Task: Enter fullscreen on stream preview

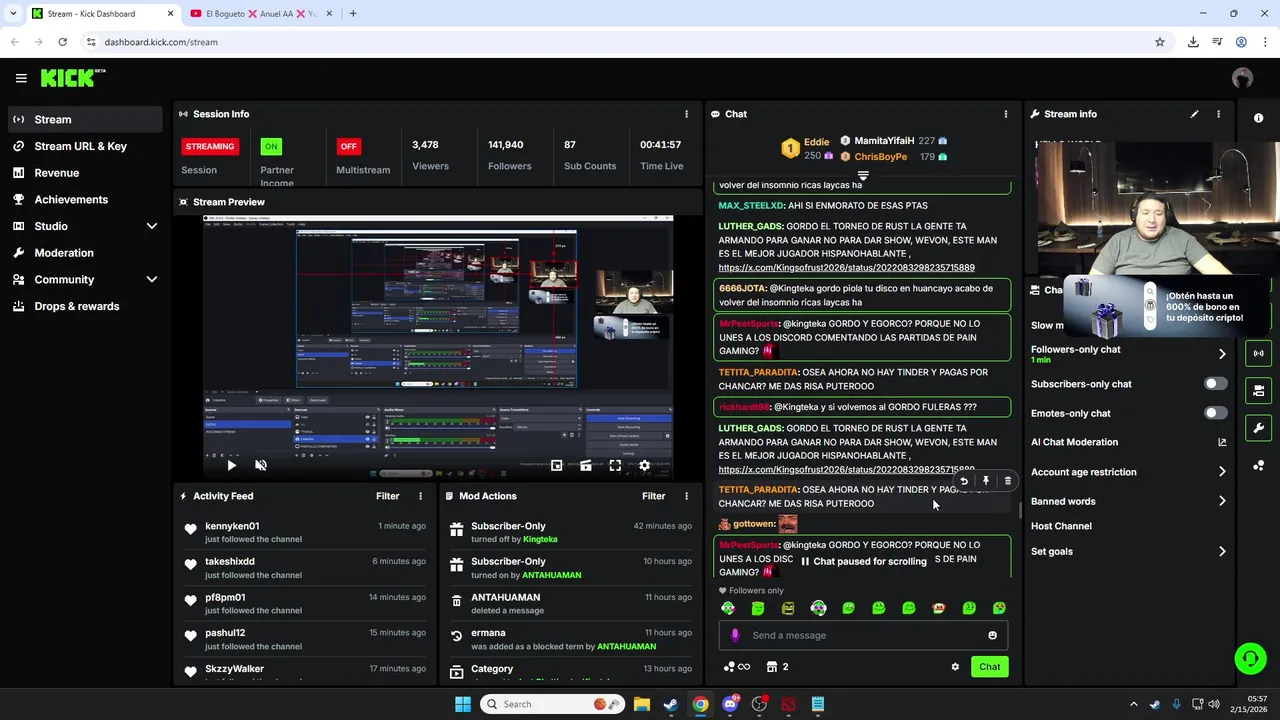Action: pos(615,465)
